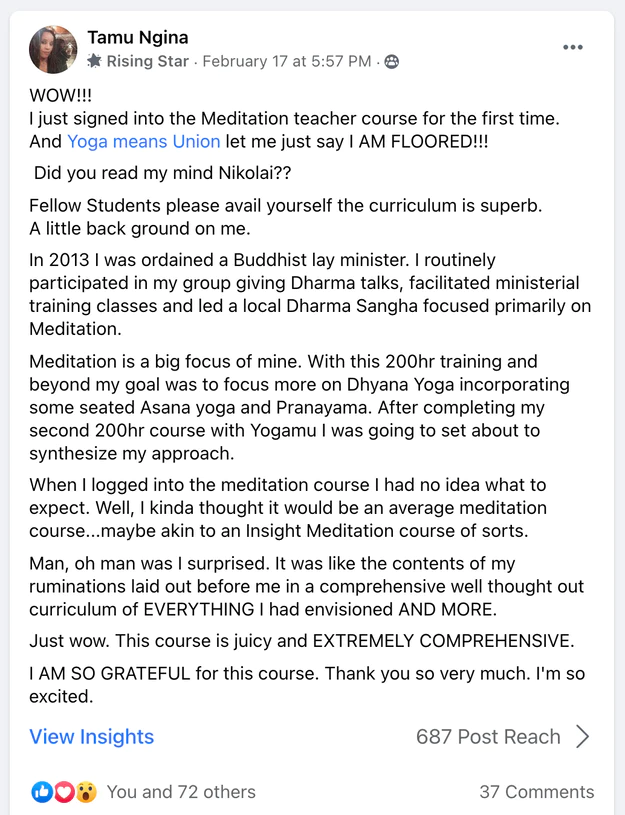Viewport: 625px width, 815px height.
Task: Open the three-dot post options menu
Action: [573, 47]
